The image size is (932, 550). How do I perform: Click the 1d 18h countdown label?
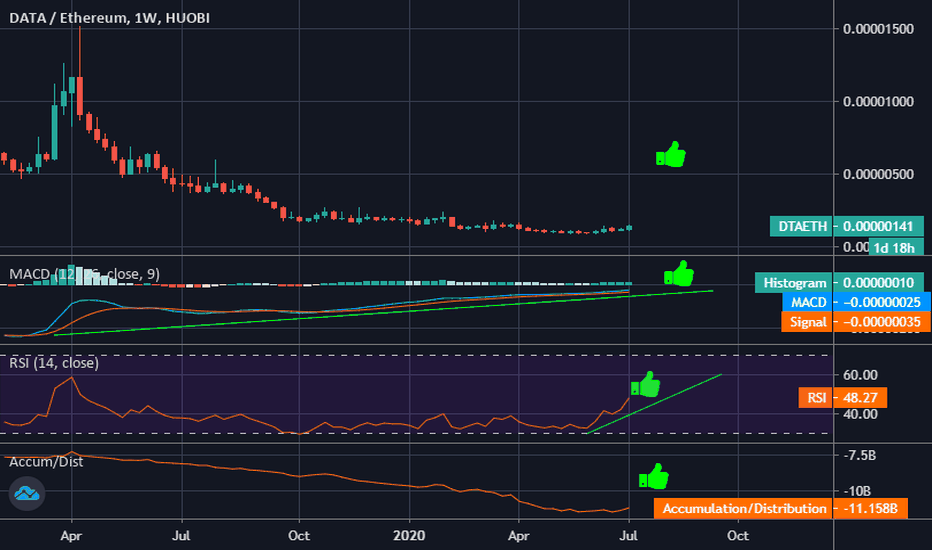pos(896,247)
